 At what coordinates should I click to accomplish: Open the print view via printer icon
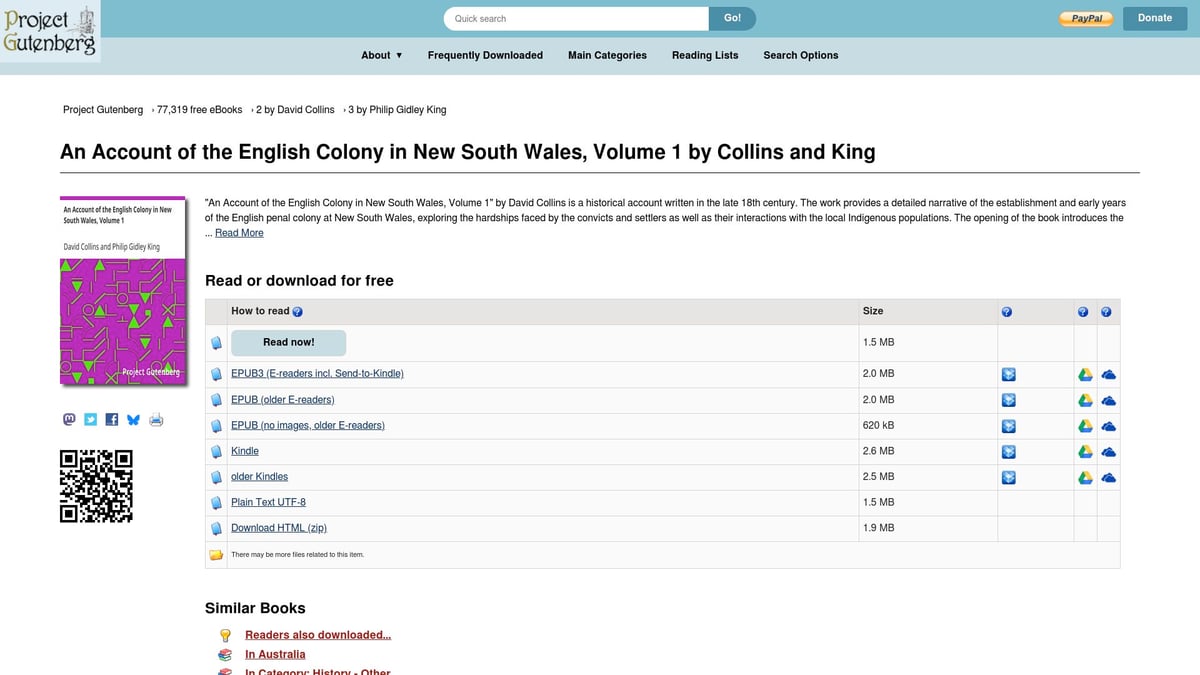point(156,419)
